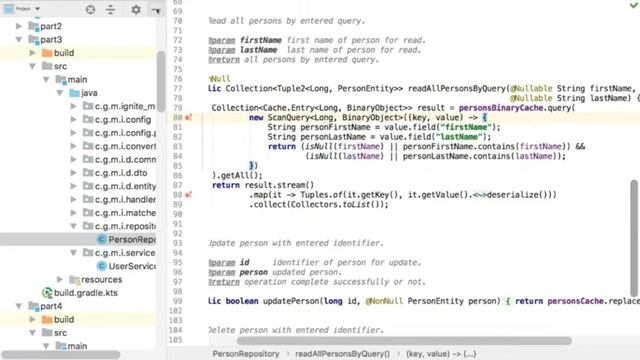Image resolution: width=640 pixels, height=360 pixels.
Task: Click the UserService class icon
Action: [x=102, y=266]
